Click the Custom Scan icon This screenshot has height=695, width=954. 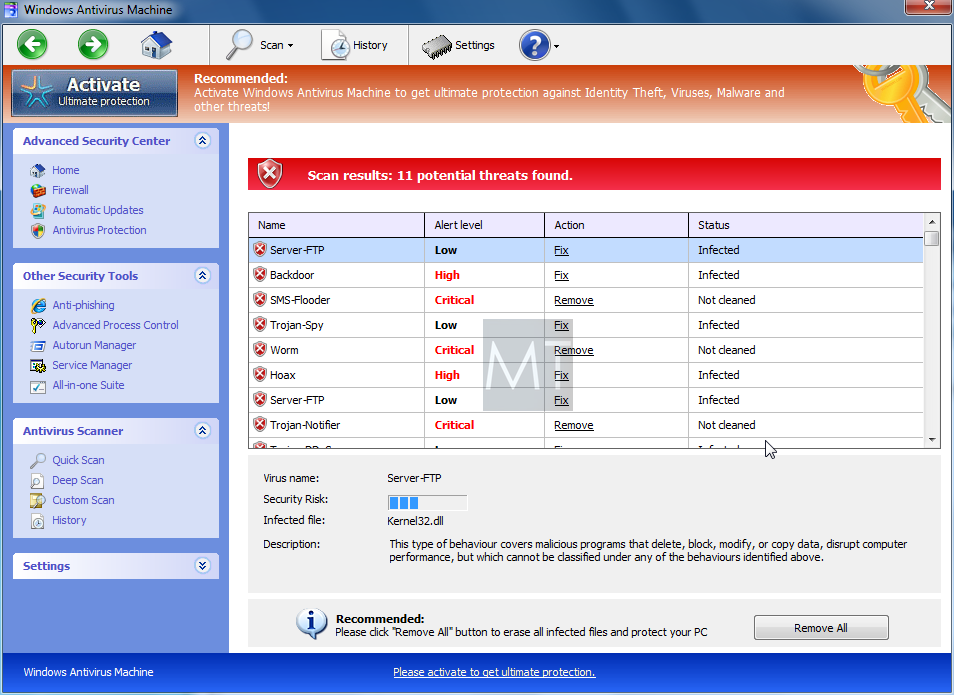coord(37,501)
